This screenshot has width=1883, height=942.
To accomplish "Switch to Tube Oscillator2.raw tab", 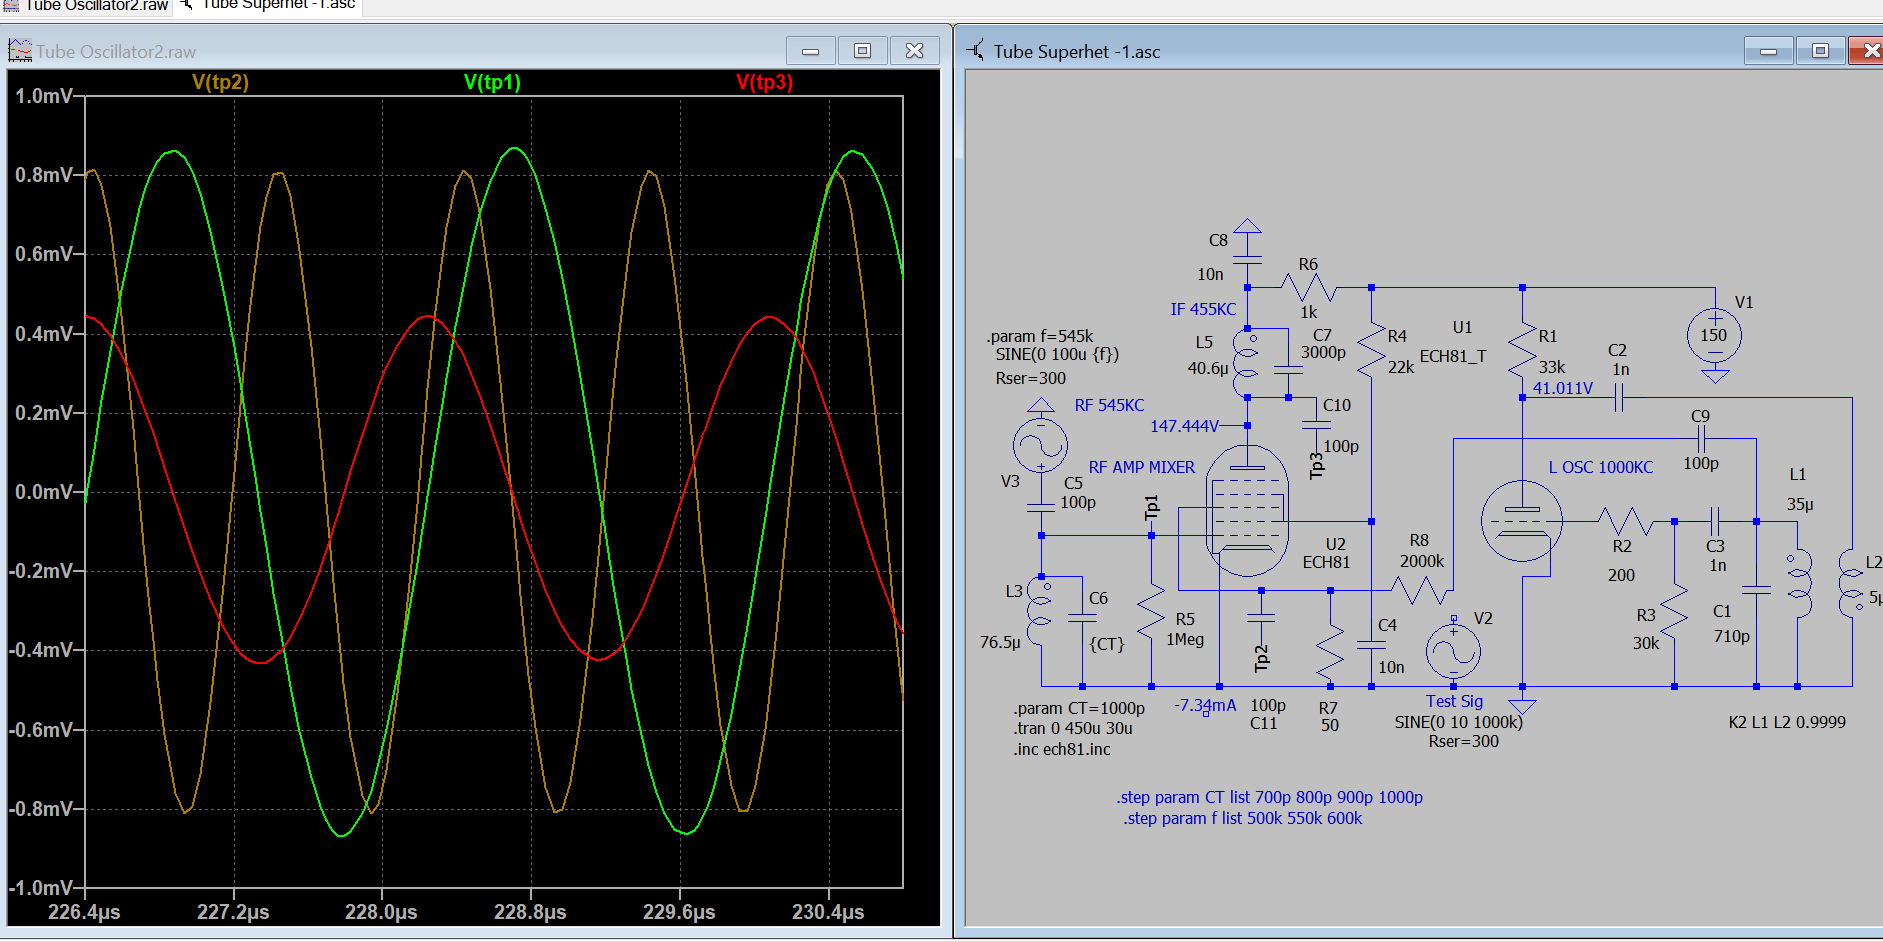I will (x=87, y=6).
